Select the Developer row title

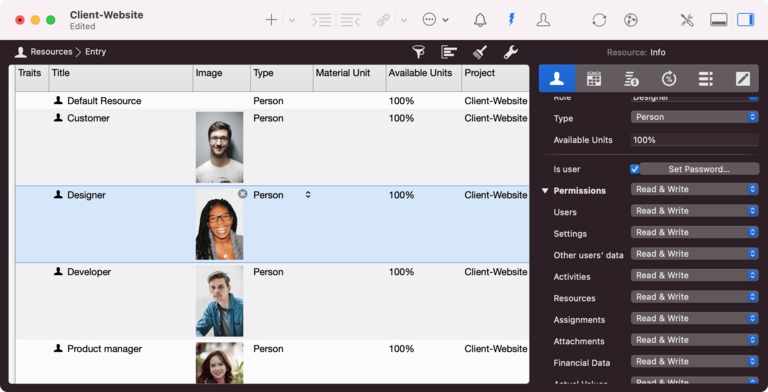click(x=89, y=272)
